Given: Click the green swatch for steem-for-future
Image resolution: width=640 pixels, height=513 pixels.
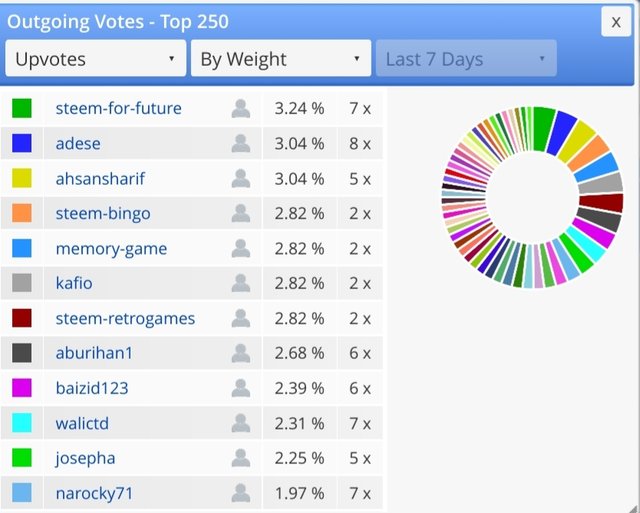Looking at the screenshot, I should [x=22, y=109].
